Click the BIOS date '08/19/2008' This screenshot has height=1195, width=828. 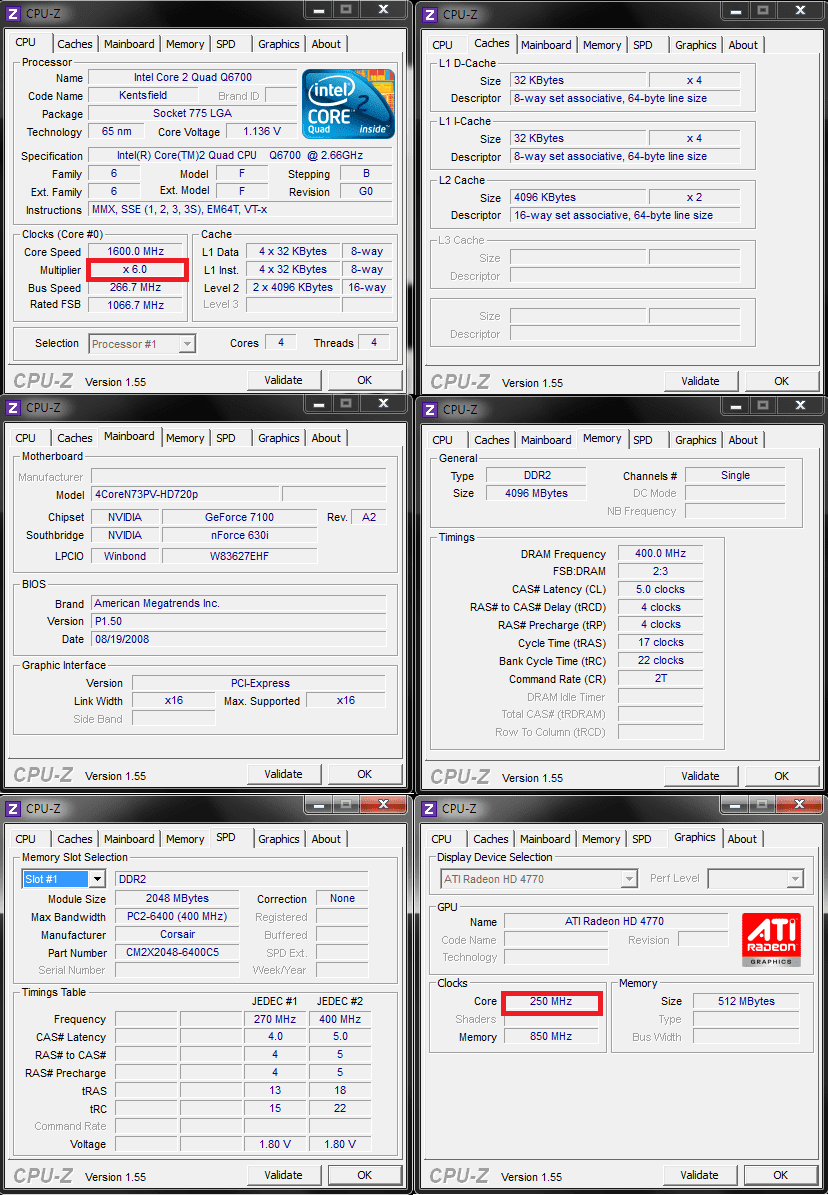pos(239,639)
